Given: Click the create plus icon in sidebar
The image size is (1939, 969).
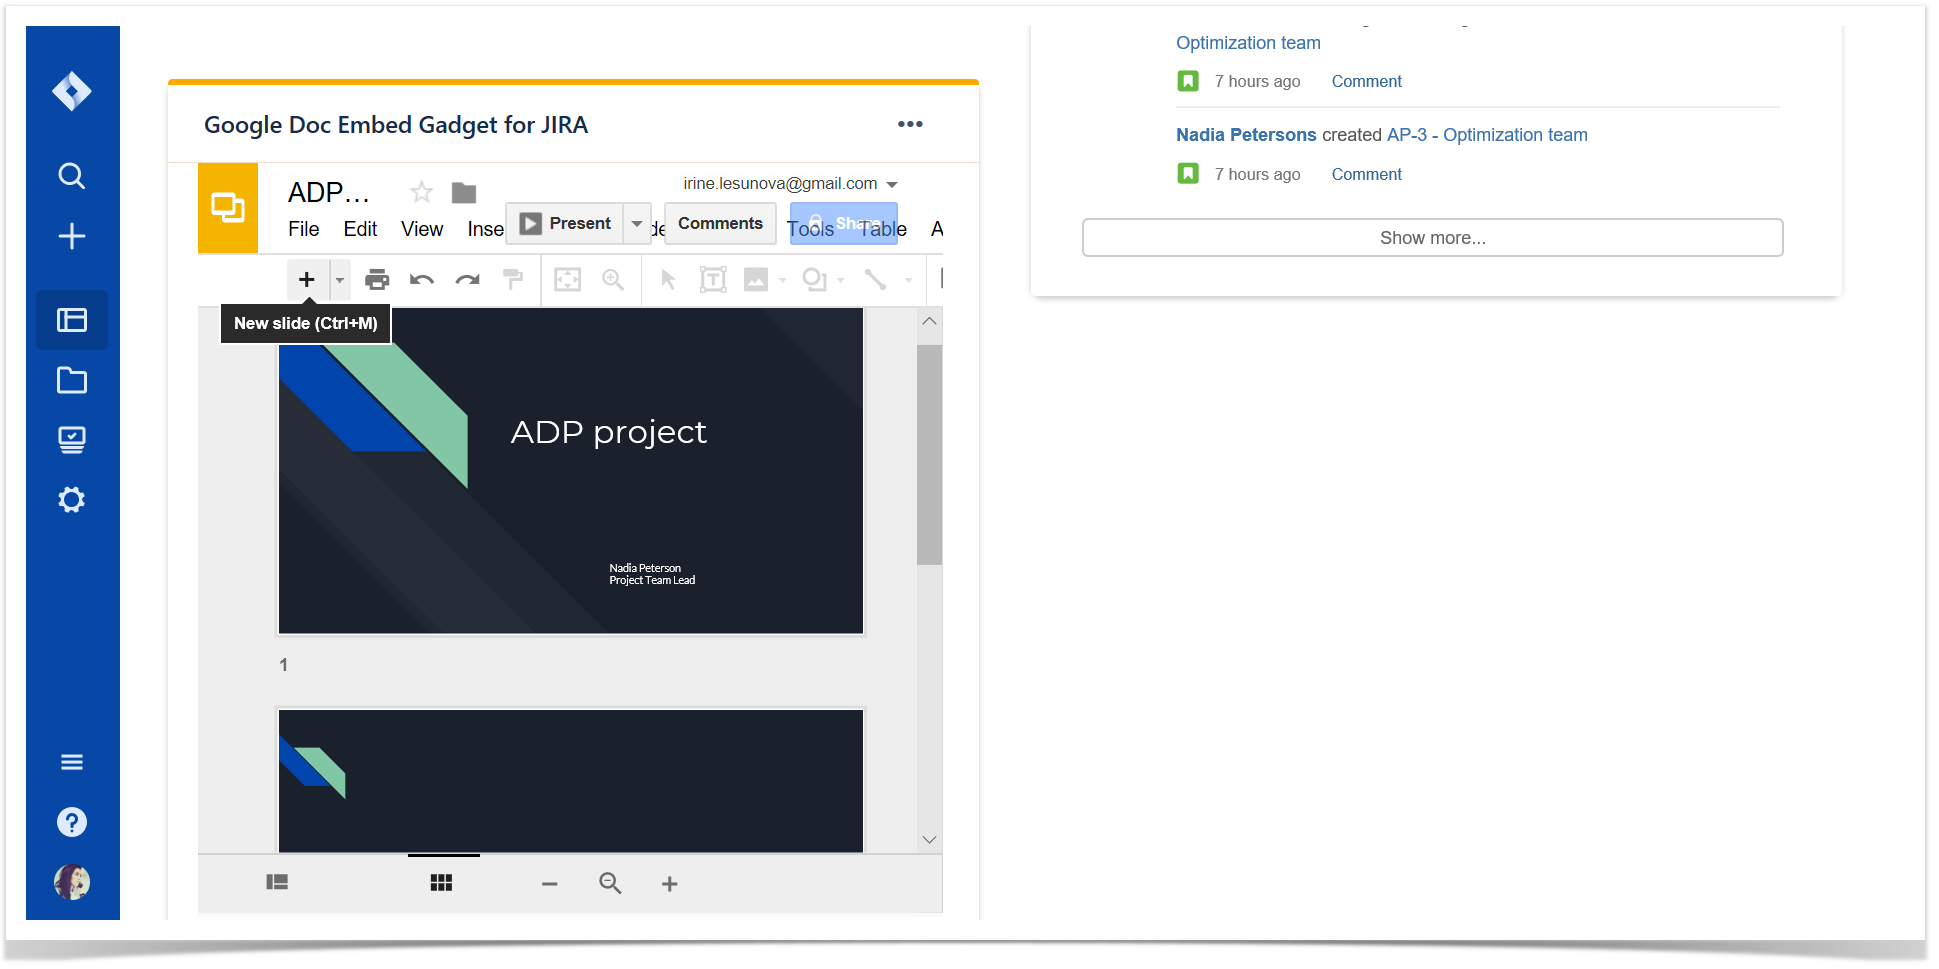Looking at the screenshot, I should click(72, 236).
